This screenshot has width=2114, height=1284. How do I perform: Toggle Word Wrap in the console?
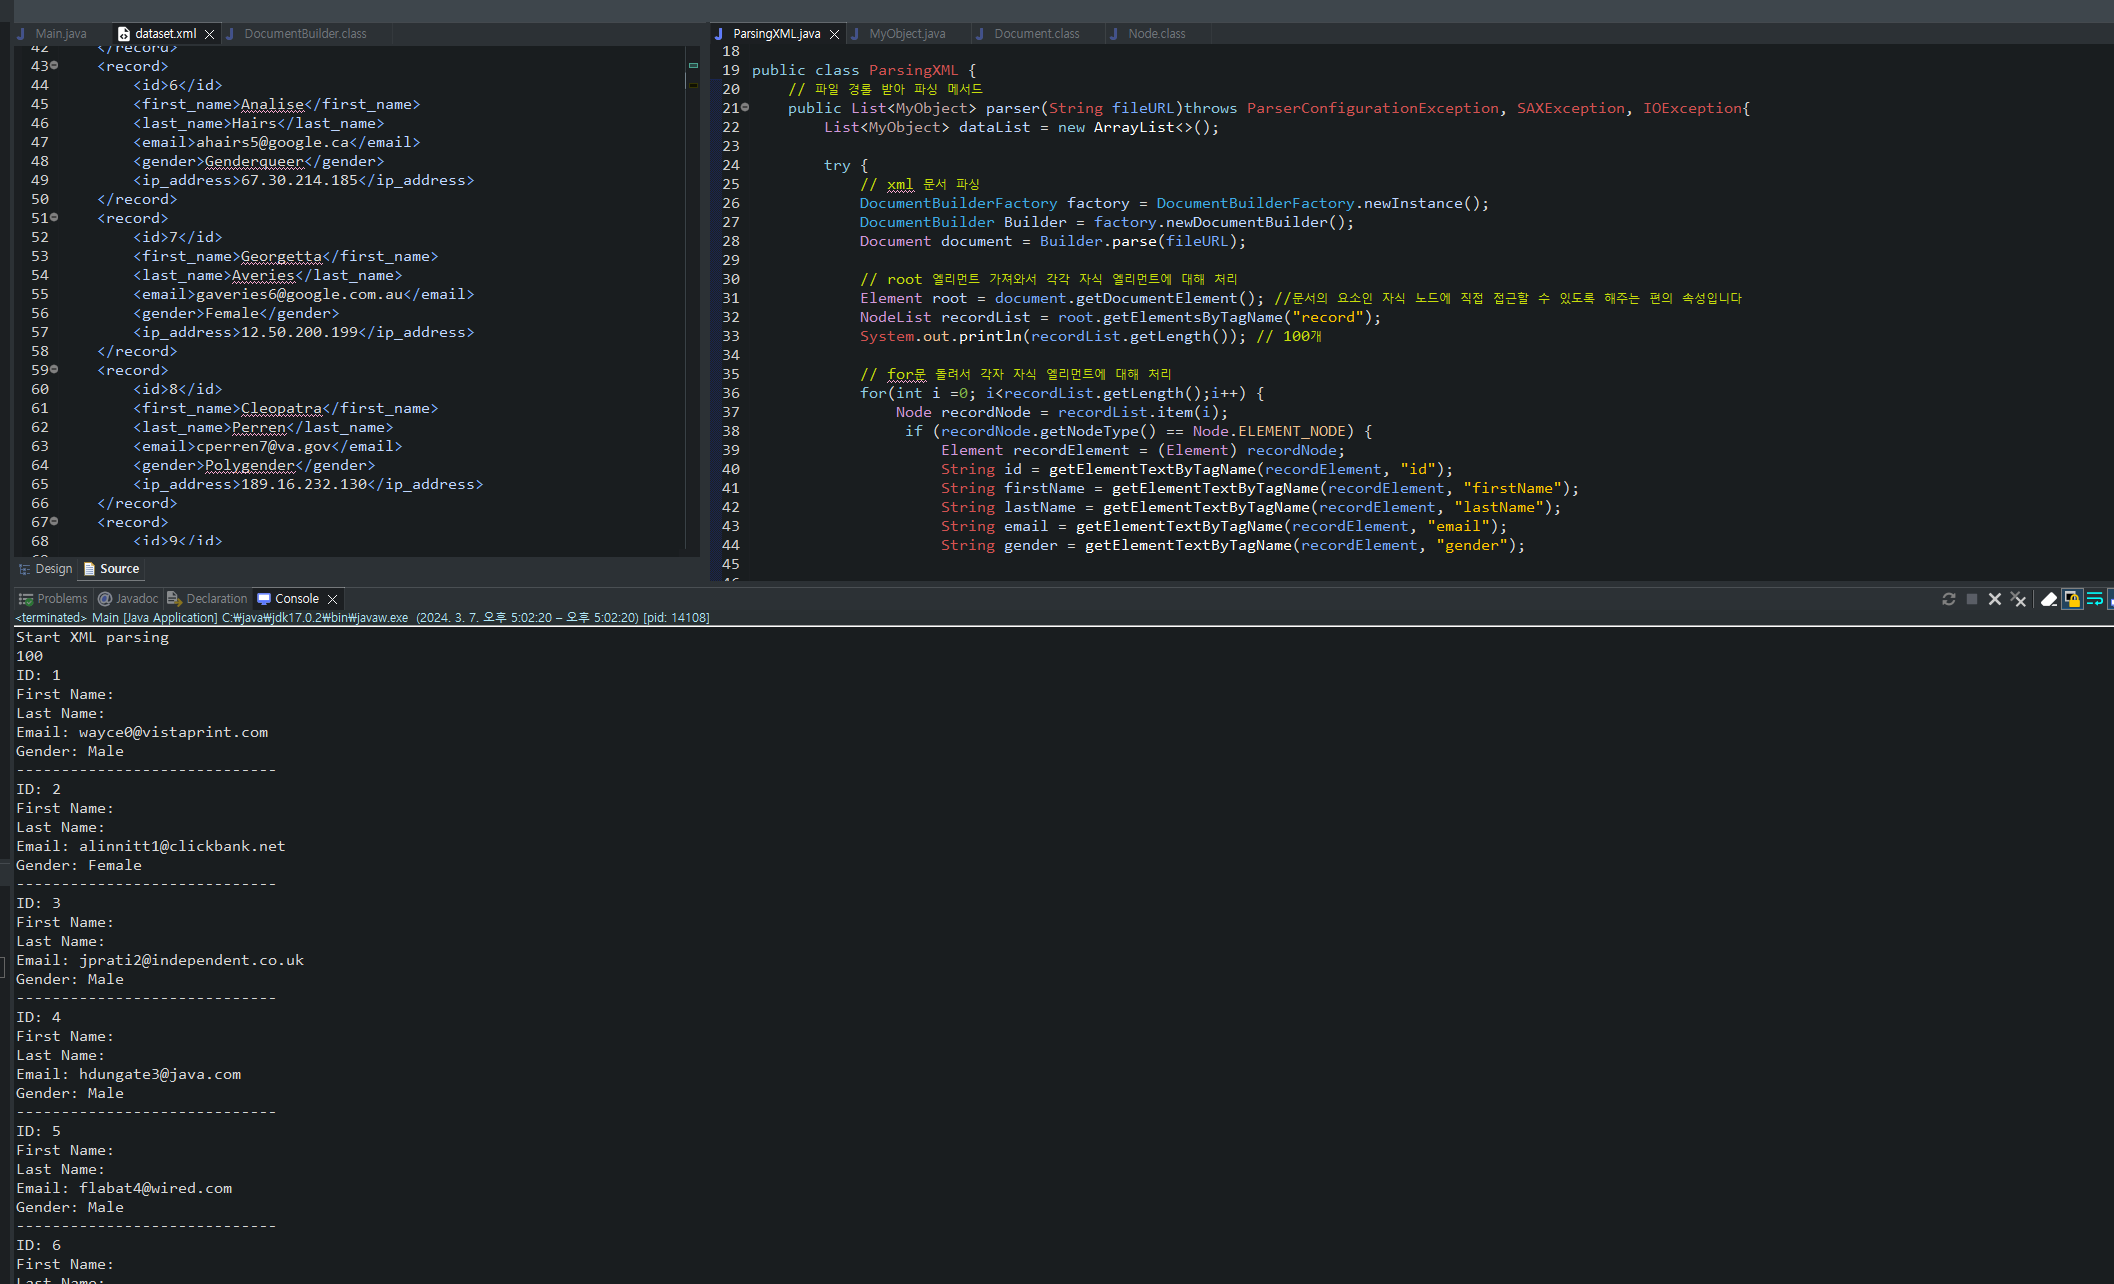[2094, 599]
